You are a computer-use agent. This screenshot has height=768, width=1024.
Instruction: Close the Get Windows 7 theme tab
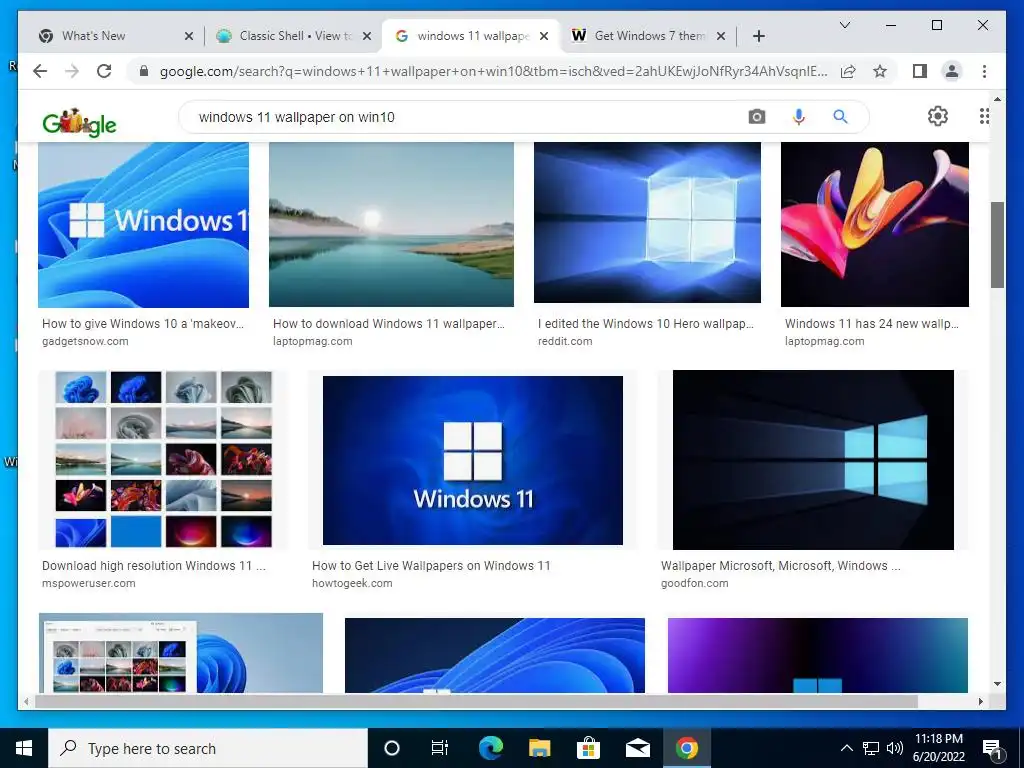click(x=721, y=36)
